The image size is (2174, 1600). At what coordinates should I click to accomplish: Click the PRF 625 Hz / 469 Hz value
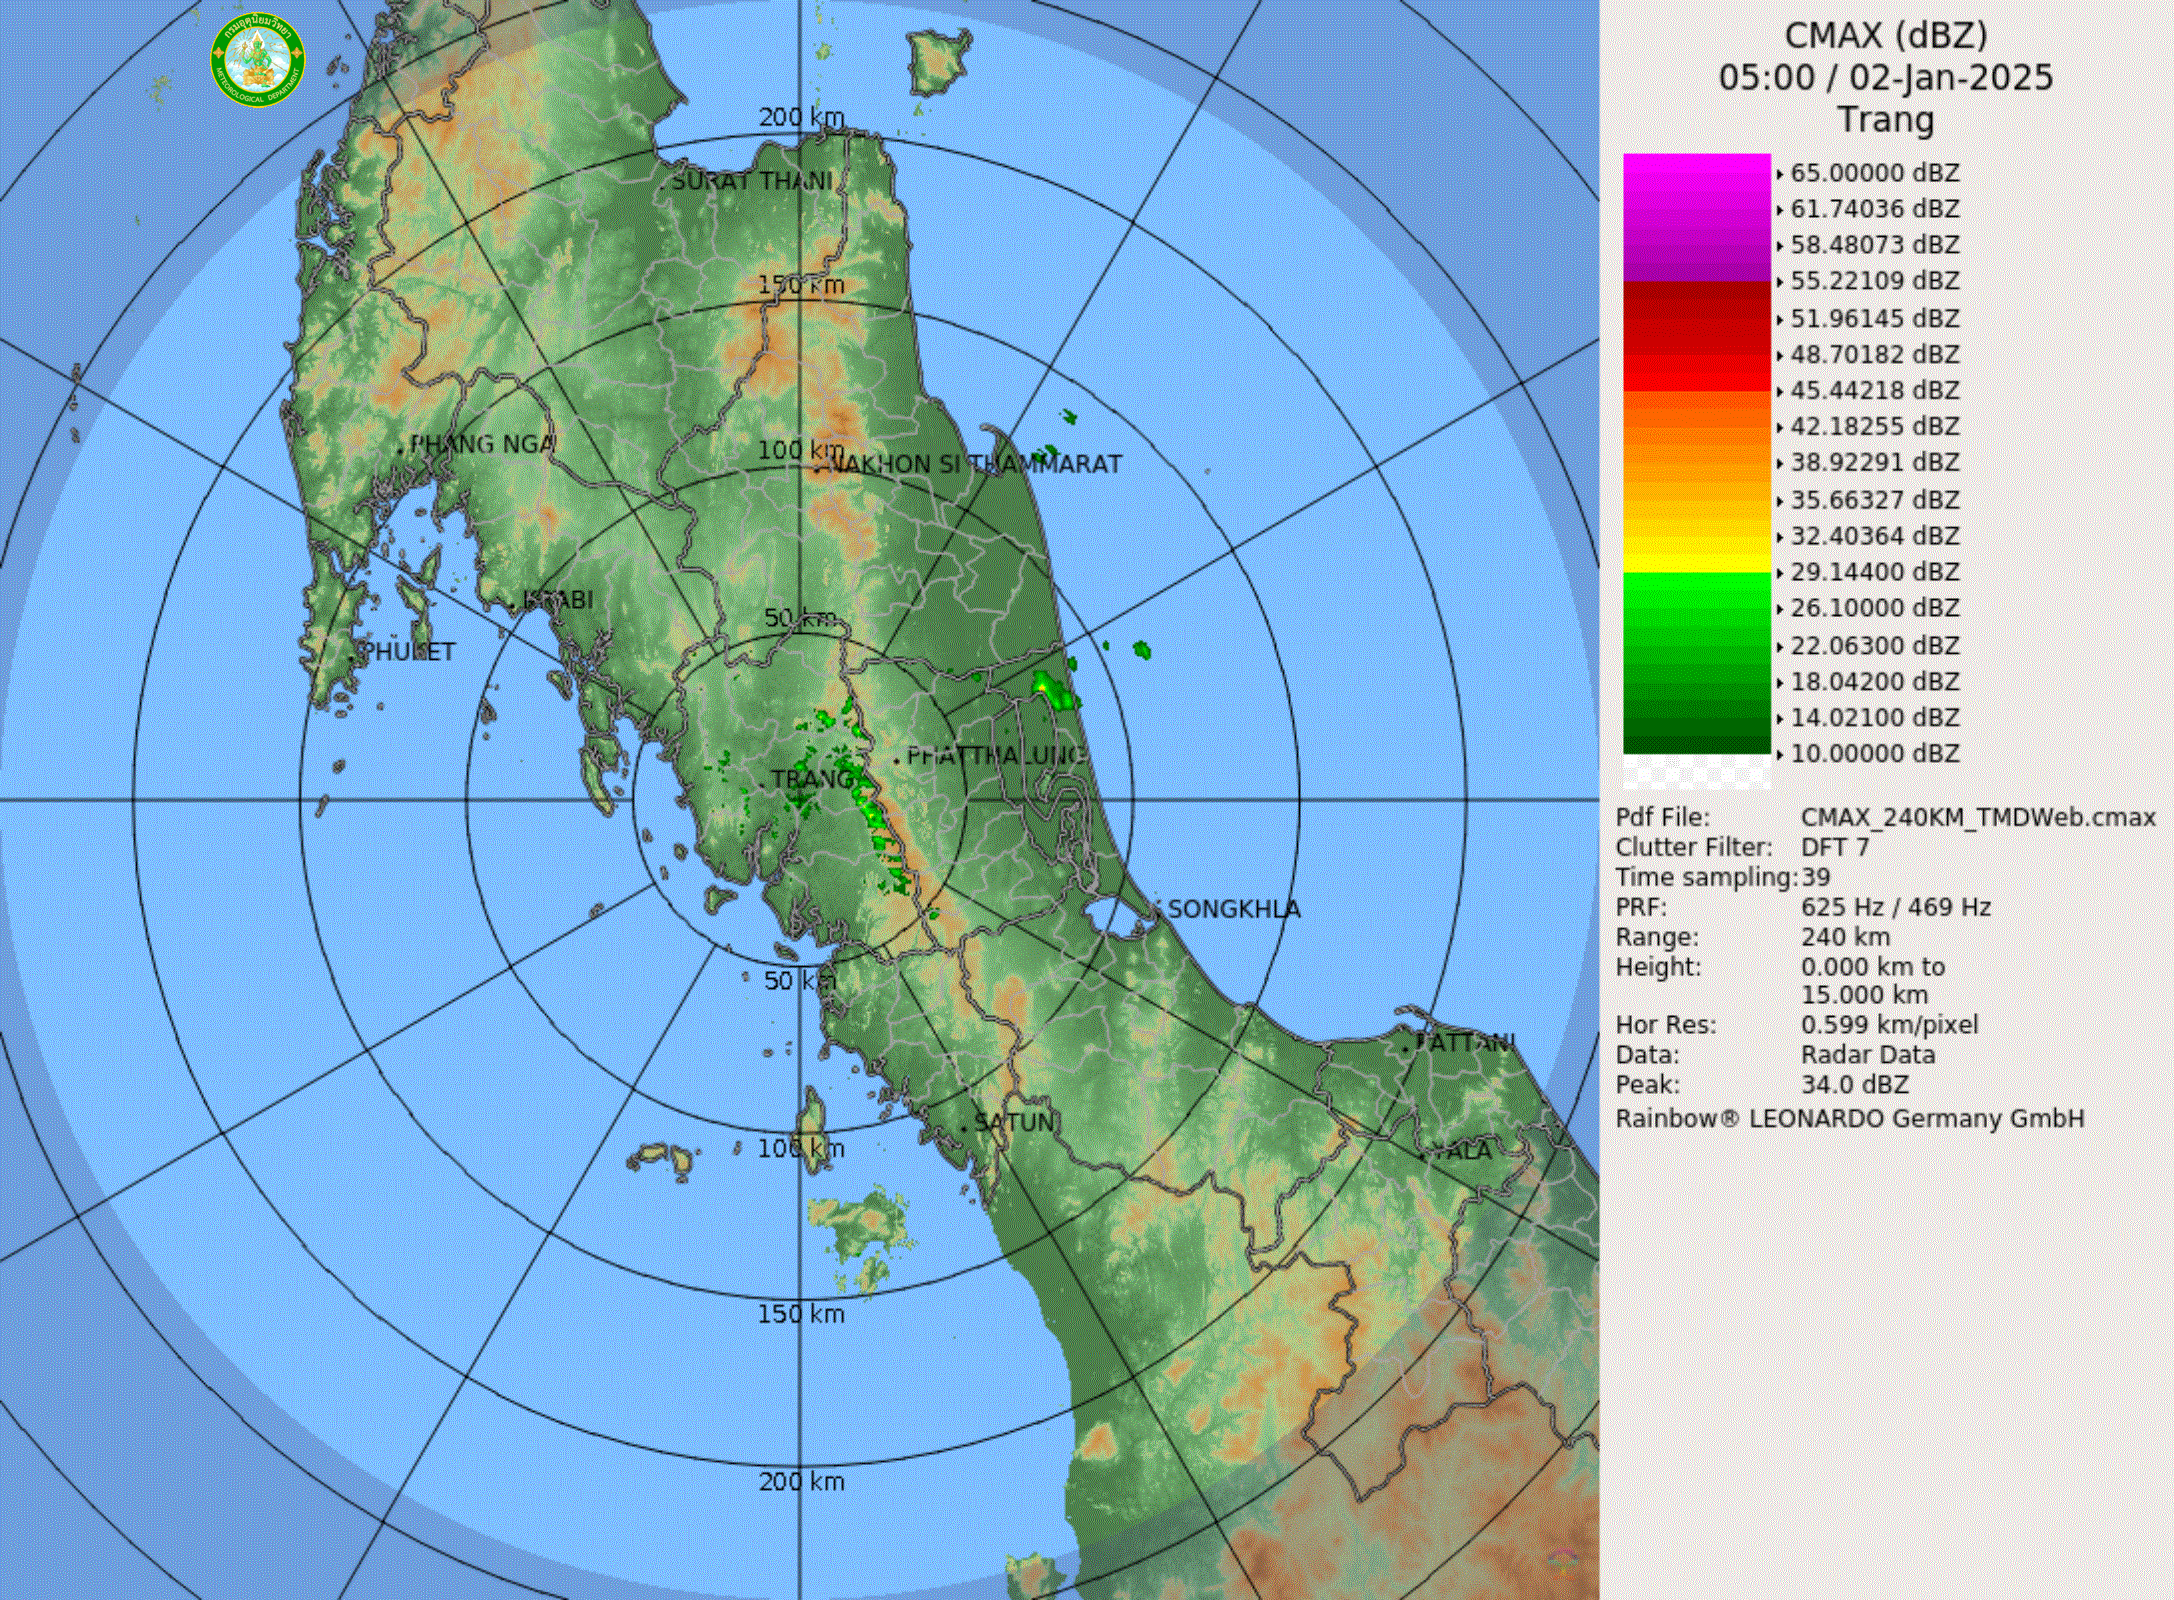(x=1896, y=907)
